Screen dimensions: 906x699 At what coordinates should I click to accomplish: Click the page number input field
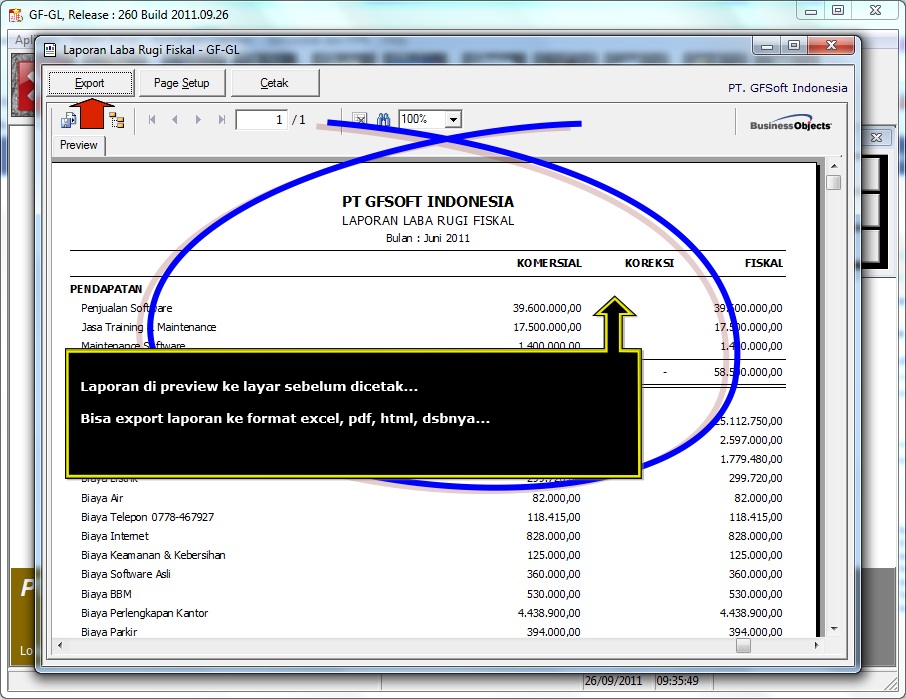coord(262,120)
